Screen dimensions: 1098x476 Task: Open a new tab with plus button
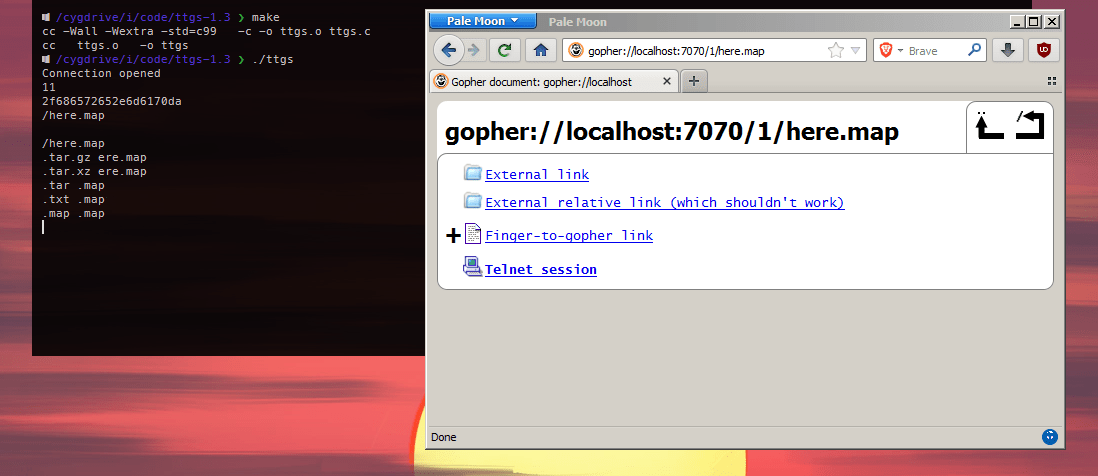(693, 81)
